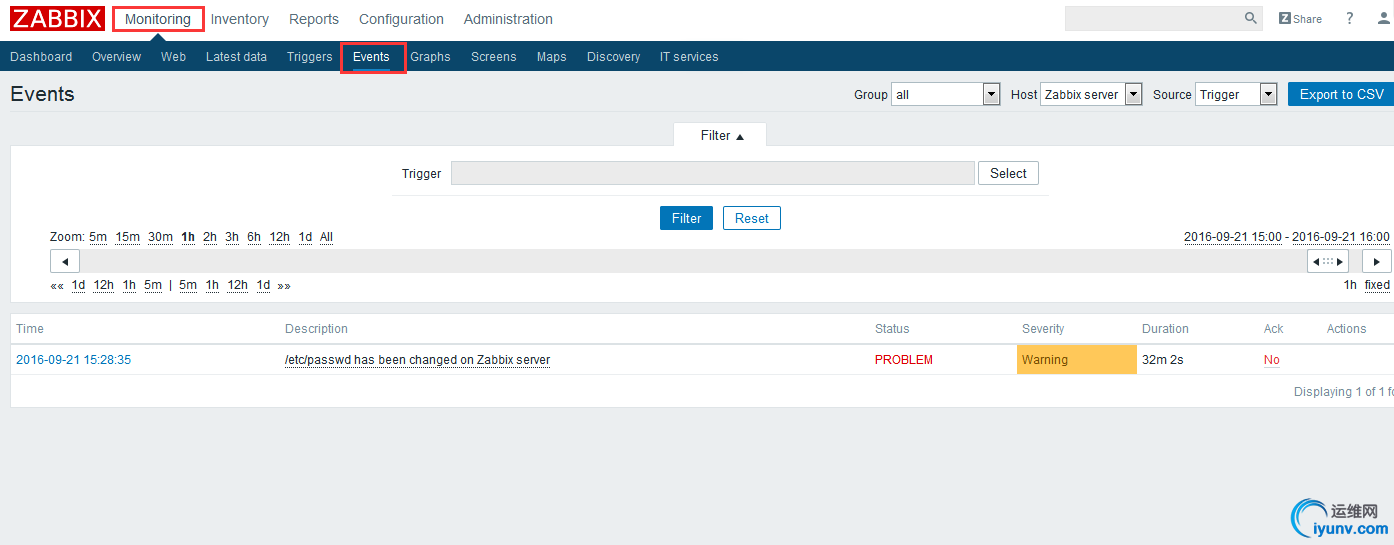
Task: Open the Share link
Action: coord(1300,19)
